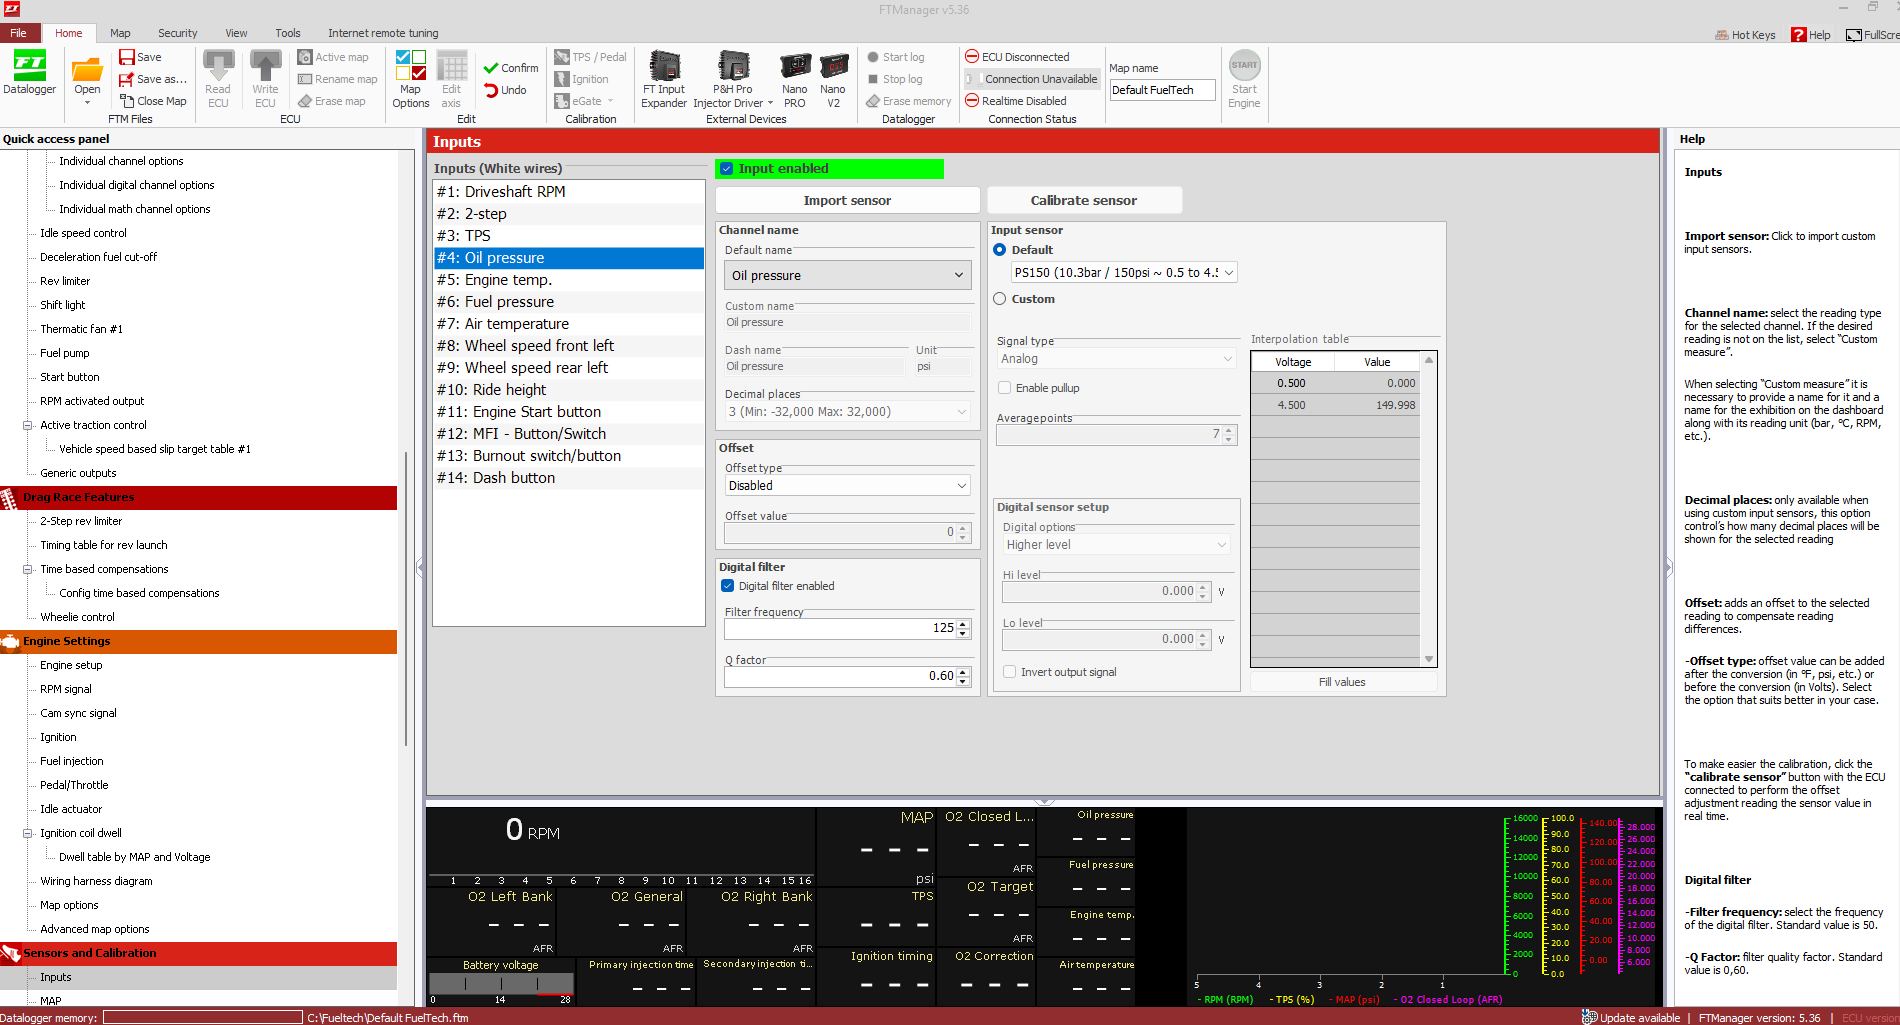Open the PS150 sensor model dropdown
1900x1025 pixels.
pyautogui.click(x=1123, y=272)
